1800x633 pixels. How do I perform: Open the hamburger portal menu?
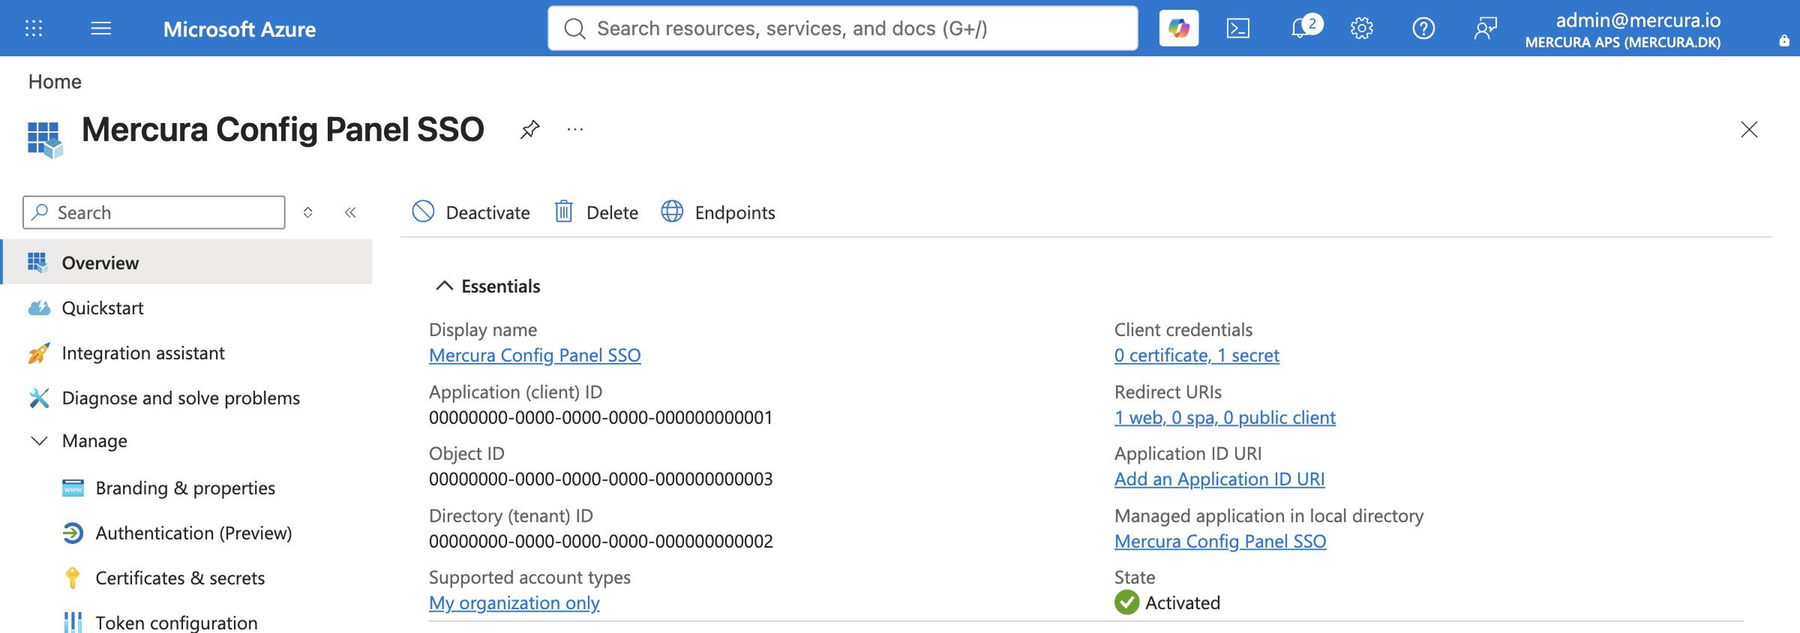click(101, 28)
